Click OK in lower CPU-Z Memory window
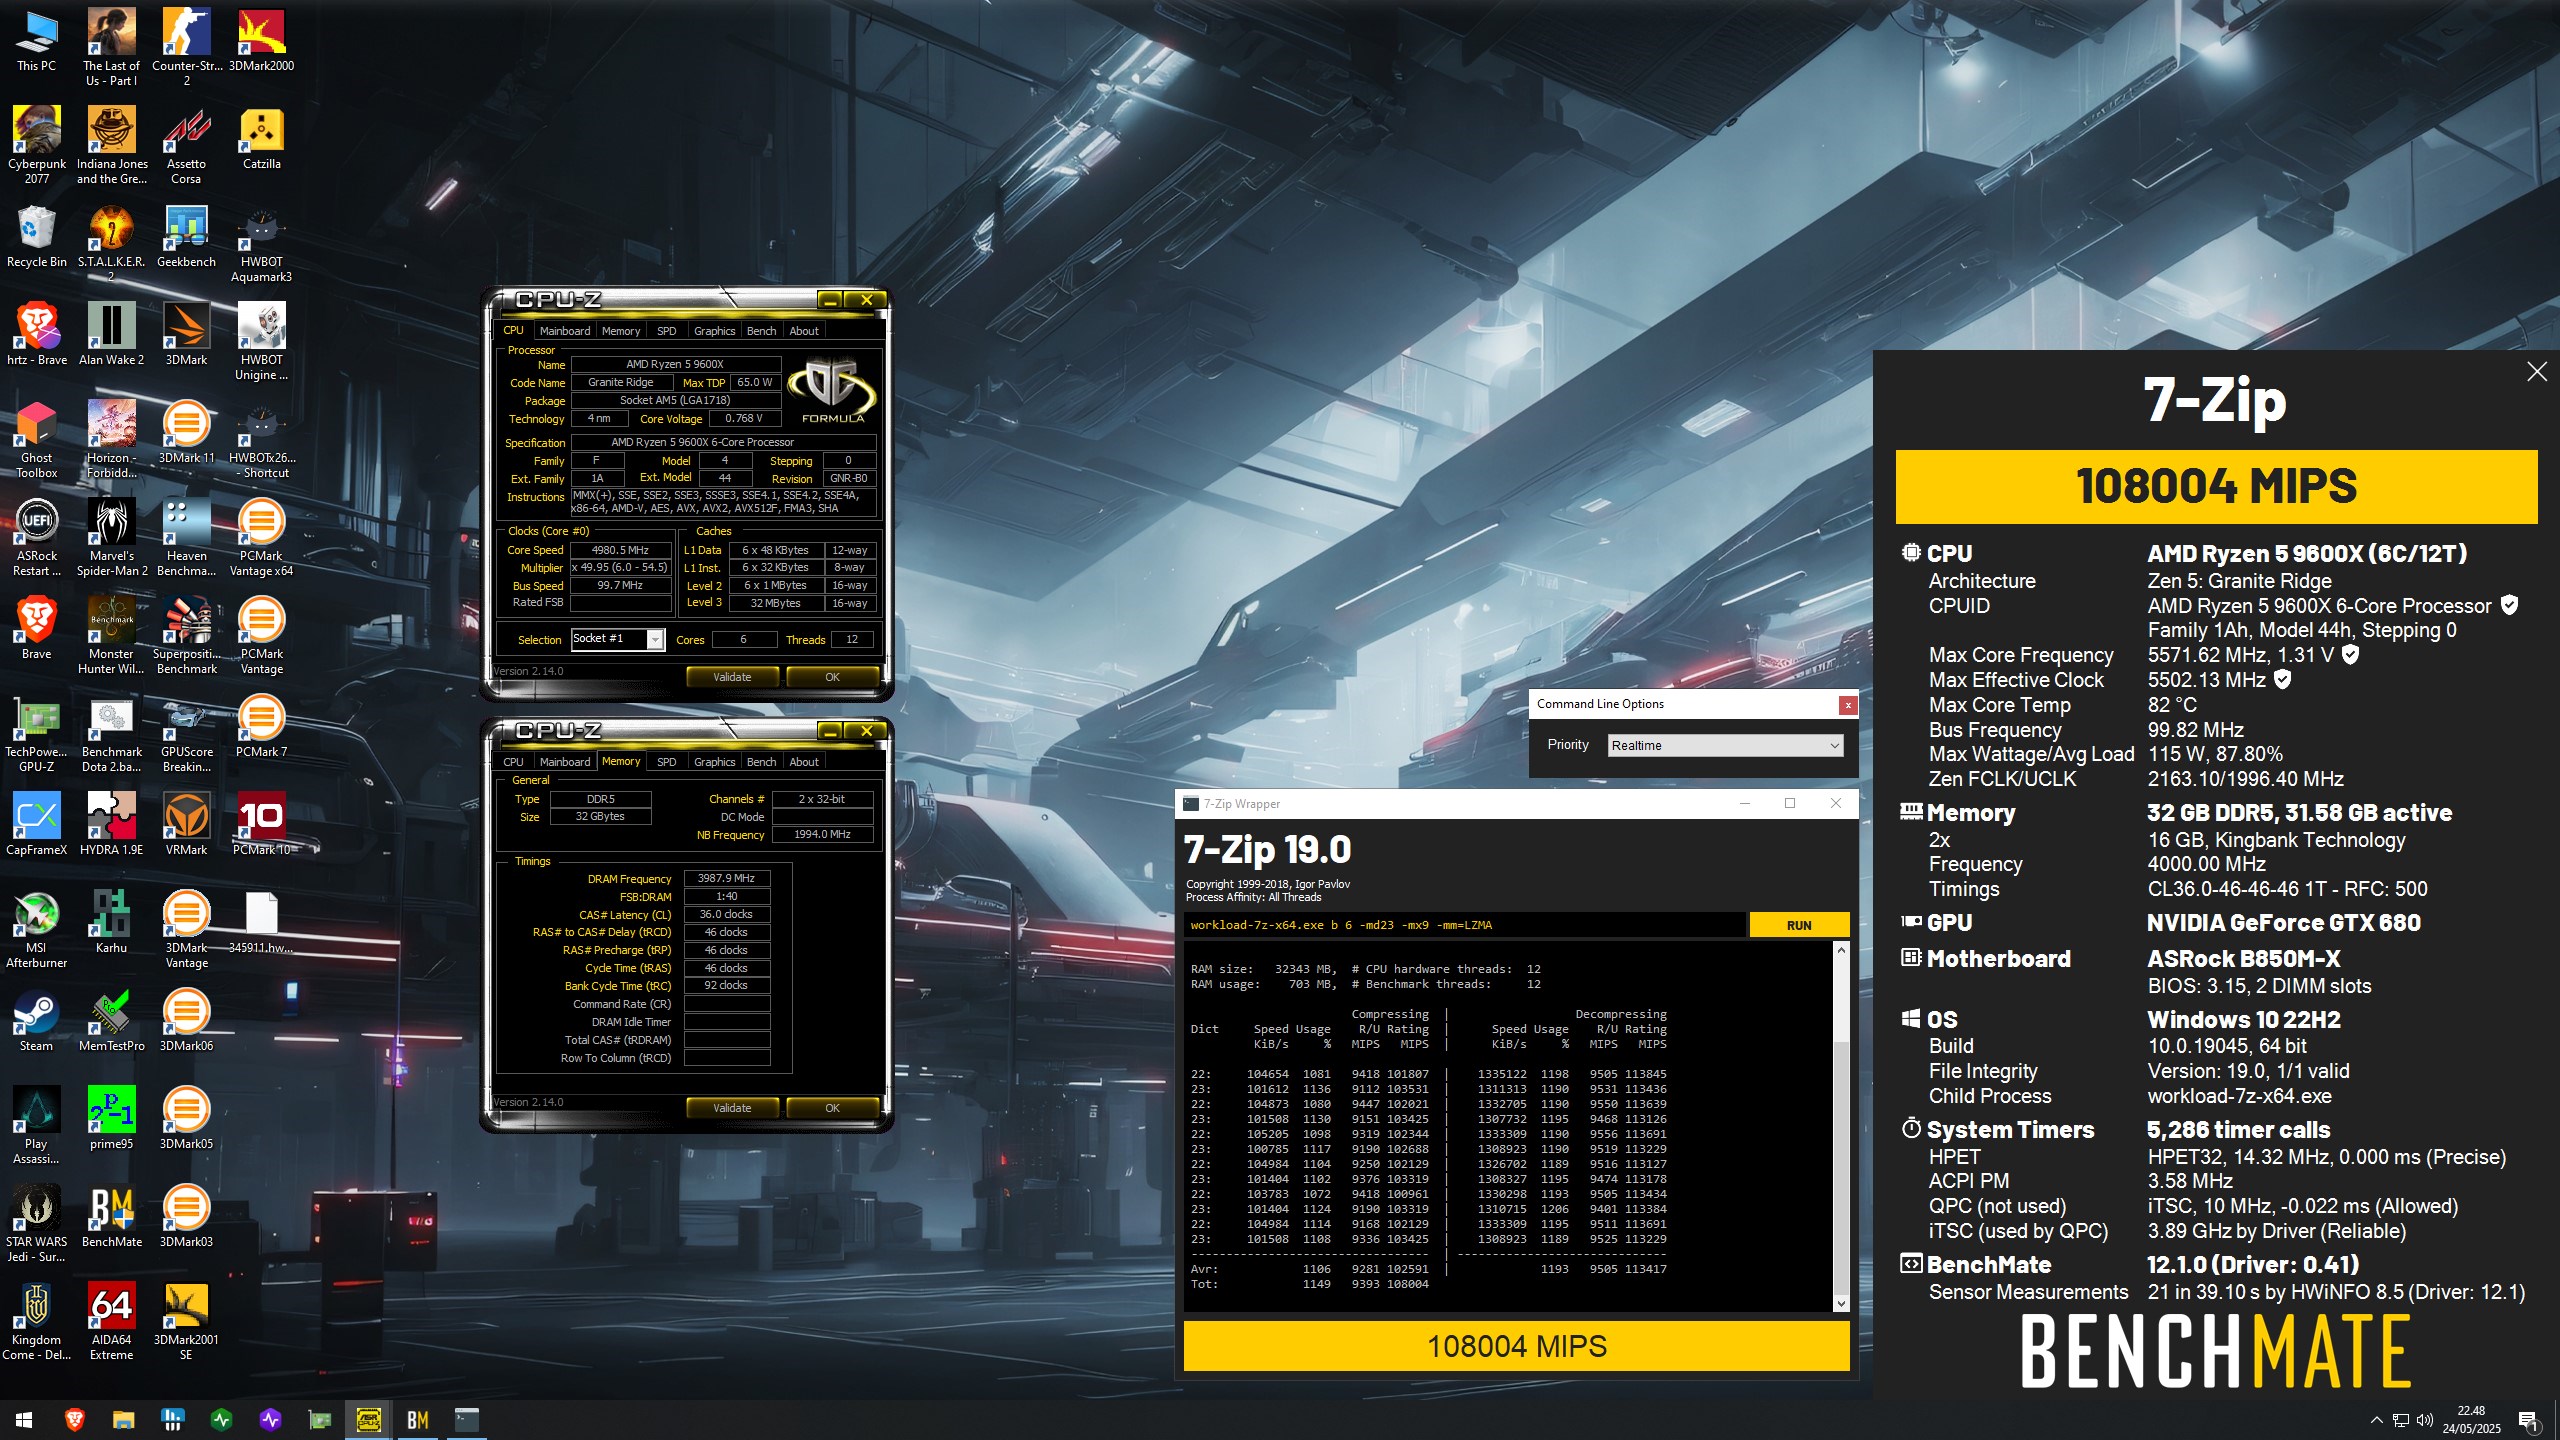2560x1440 pixels. point(832,1108)
